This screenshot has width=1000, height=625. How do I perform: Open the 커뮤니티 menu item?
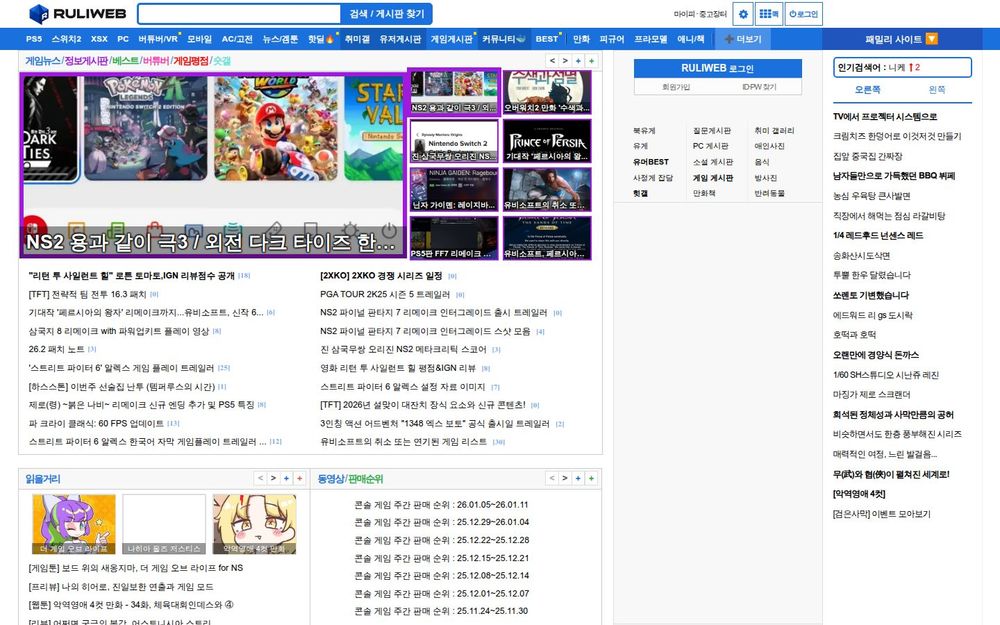[x=504, y=39]
